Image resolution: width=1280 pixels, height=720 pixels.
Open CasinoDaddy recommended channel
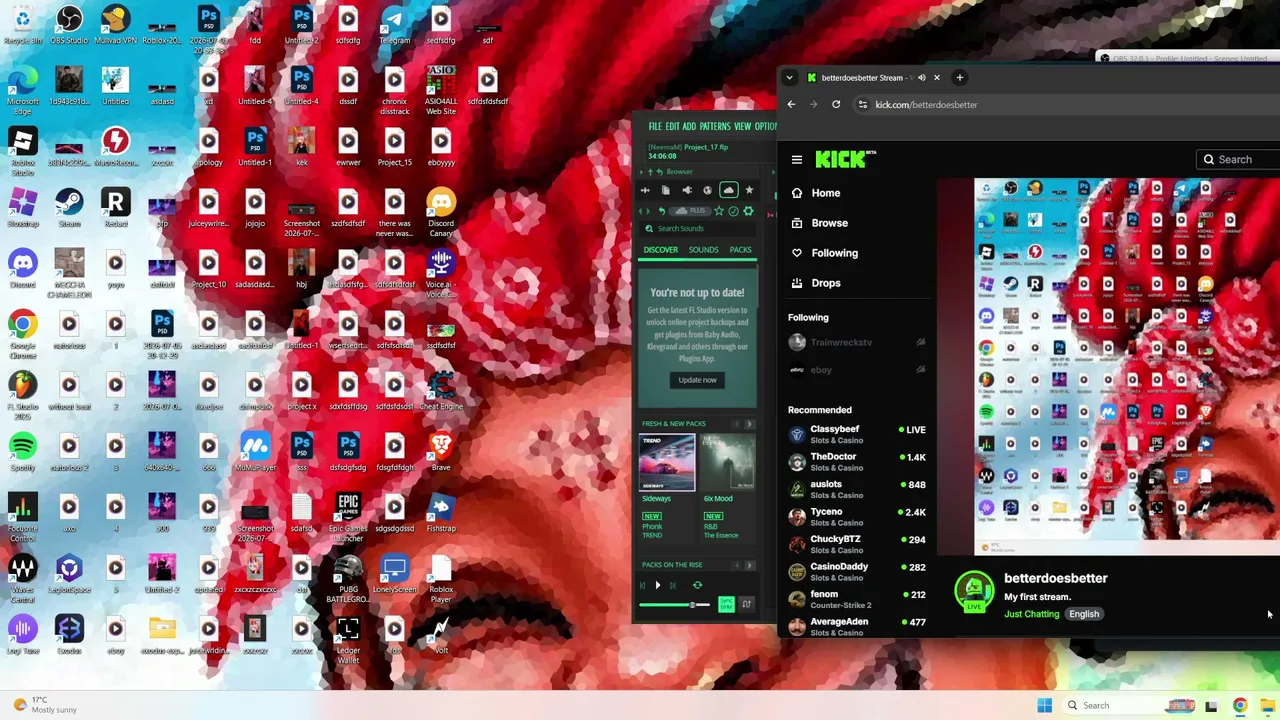pos(857,572)
